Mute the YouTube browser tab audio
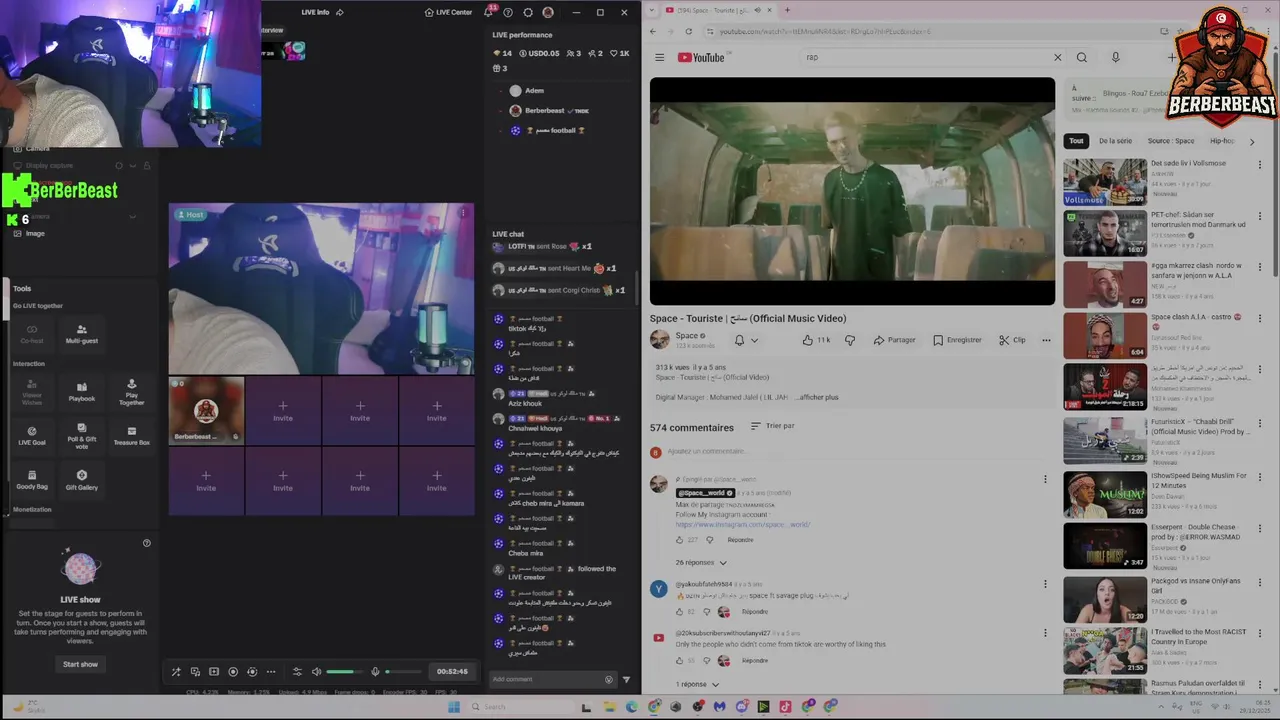 (x=757, y=10)
